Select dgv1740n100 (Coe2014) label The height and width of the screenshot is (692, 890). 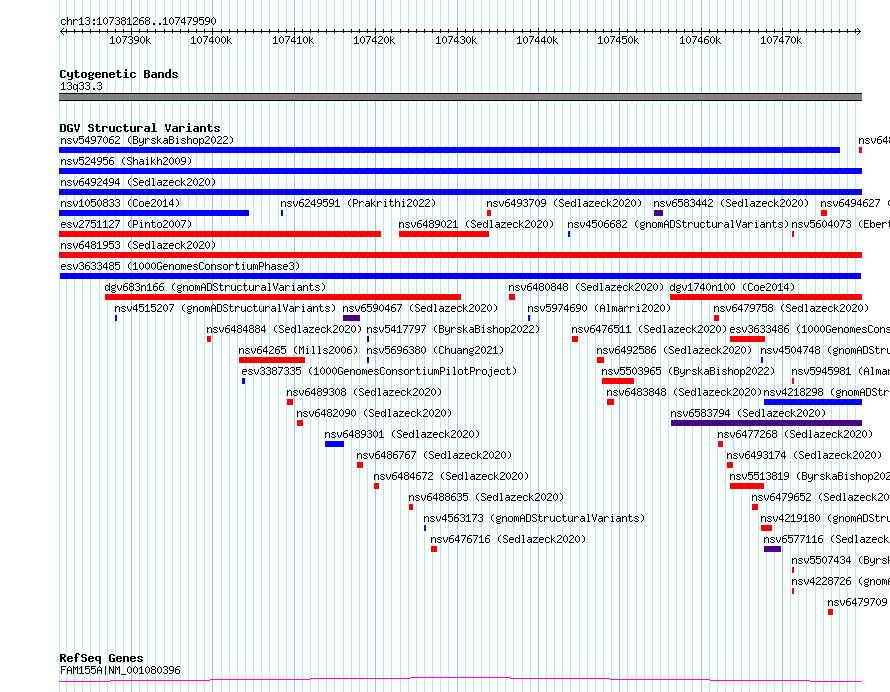point(732,287)
